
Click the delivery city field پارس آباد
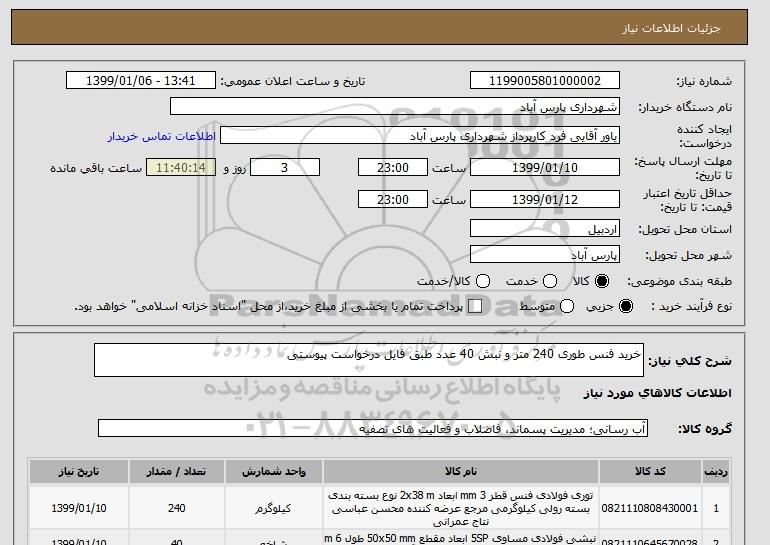coord(545,254)
